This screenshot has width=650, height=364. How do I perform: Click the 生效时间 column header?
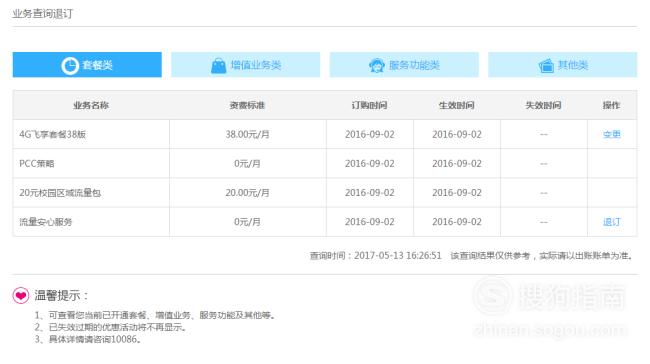[x=457, y=105]
